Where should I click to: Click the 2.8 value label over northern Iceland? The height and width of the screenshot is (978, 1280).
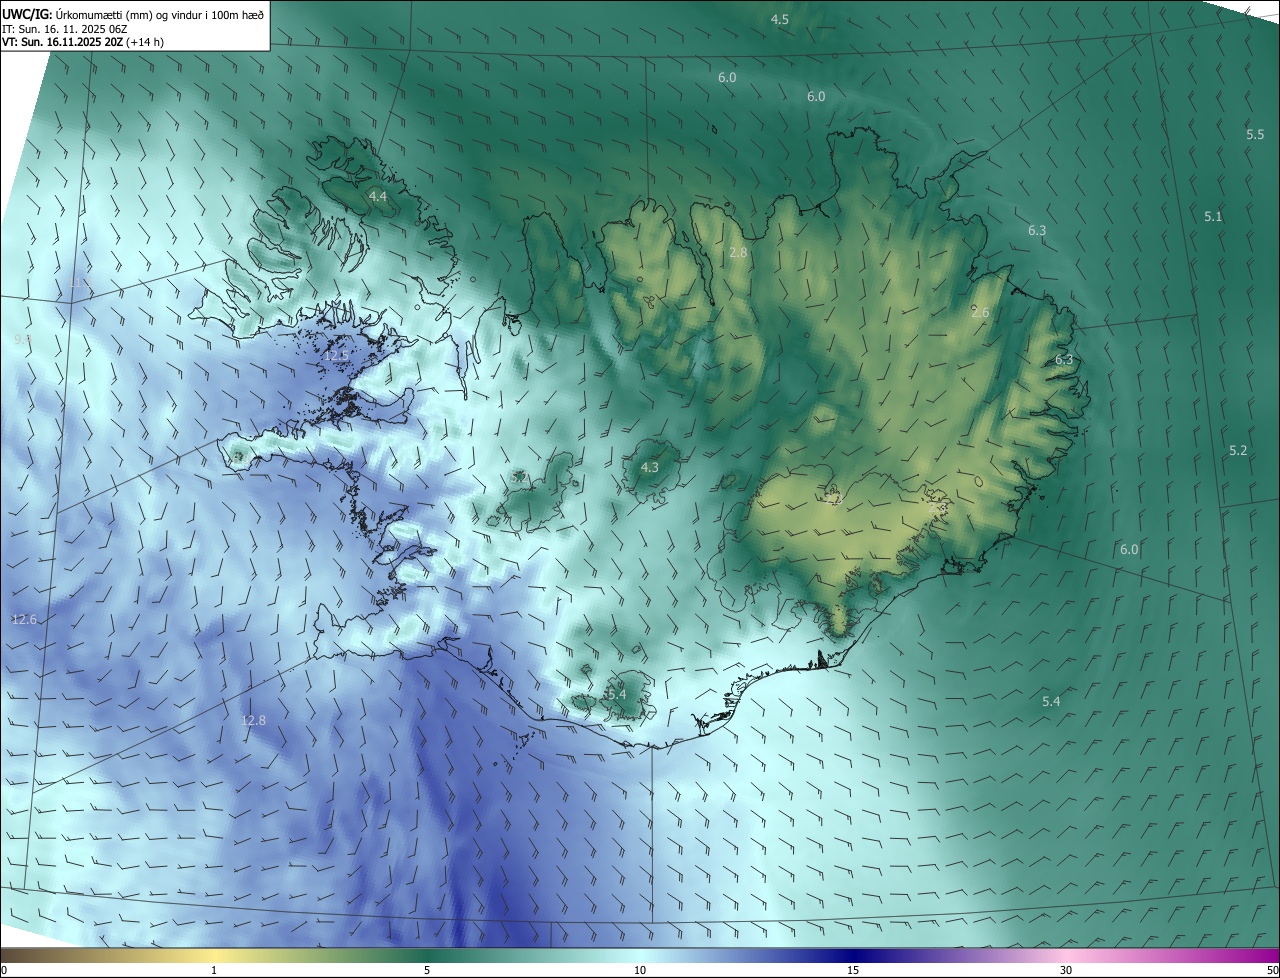point(738,253)
